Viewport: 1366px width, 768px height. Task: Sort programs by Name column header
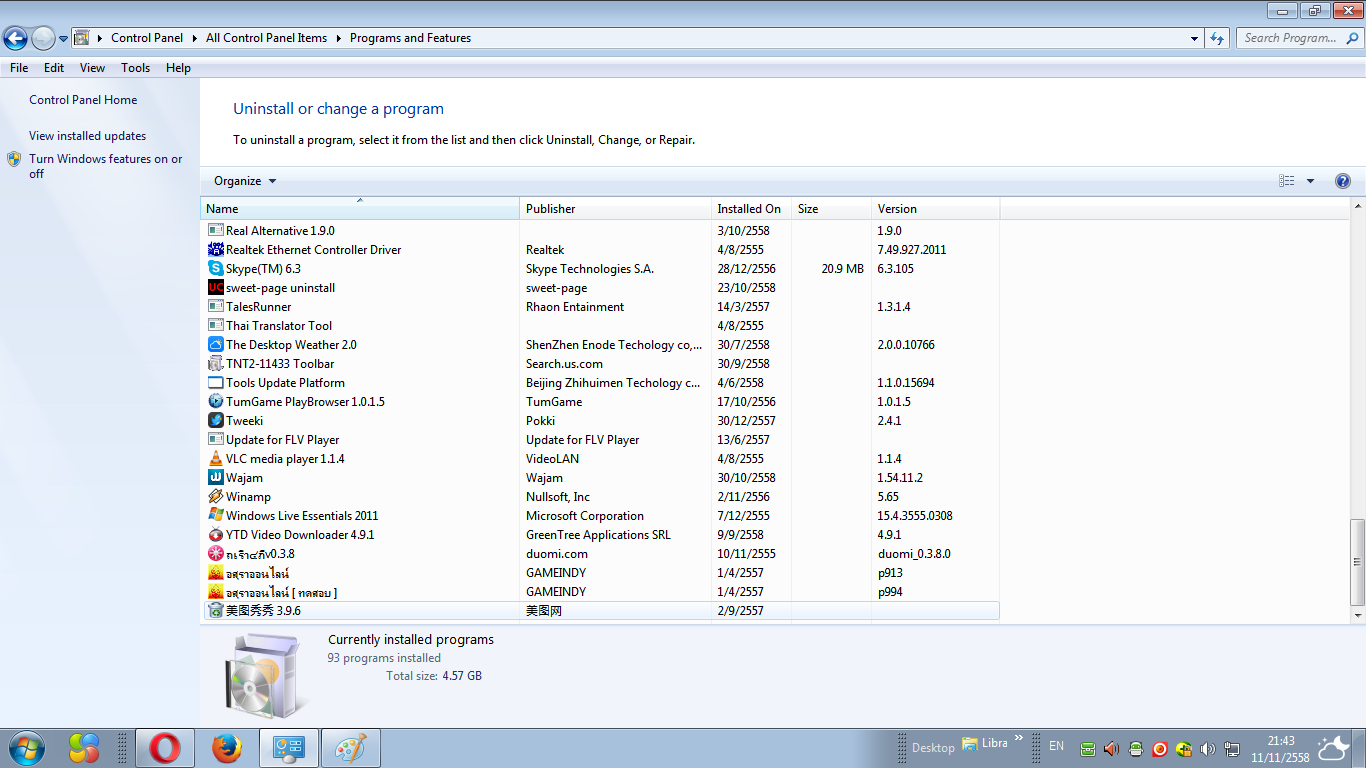360,209
